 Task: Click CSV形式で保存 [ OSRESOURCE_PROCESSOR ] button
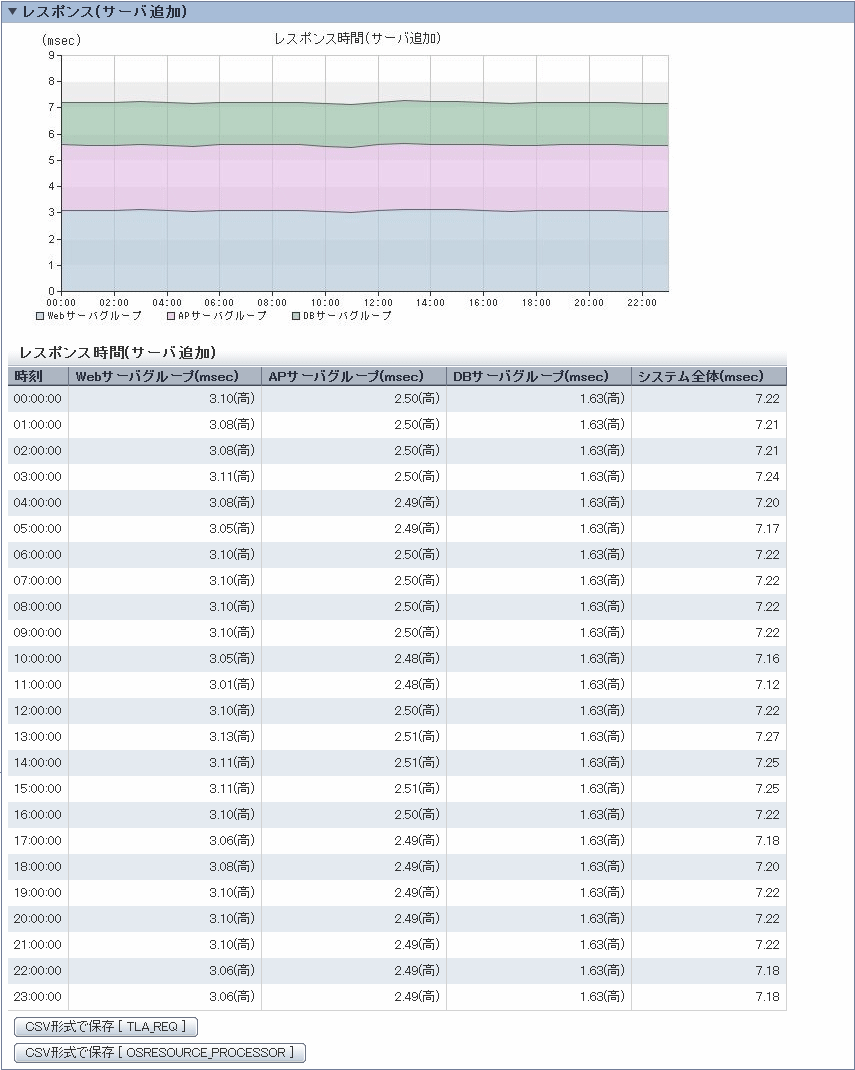160,1052
